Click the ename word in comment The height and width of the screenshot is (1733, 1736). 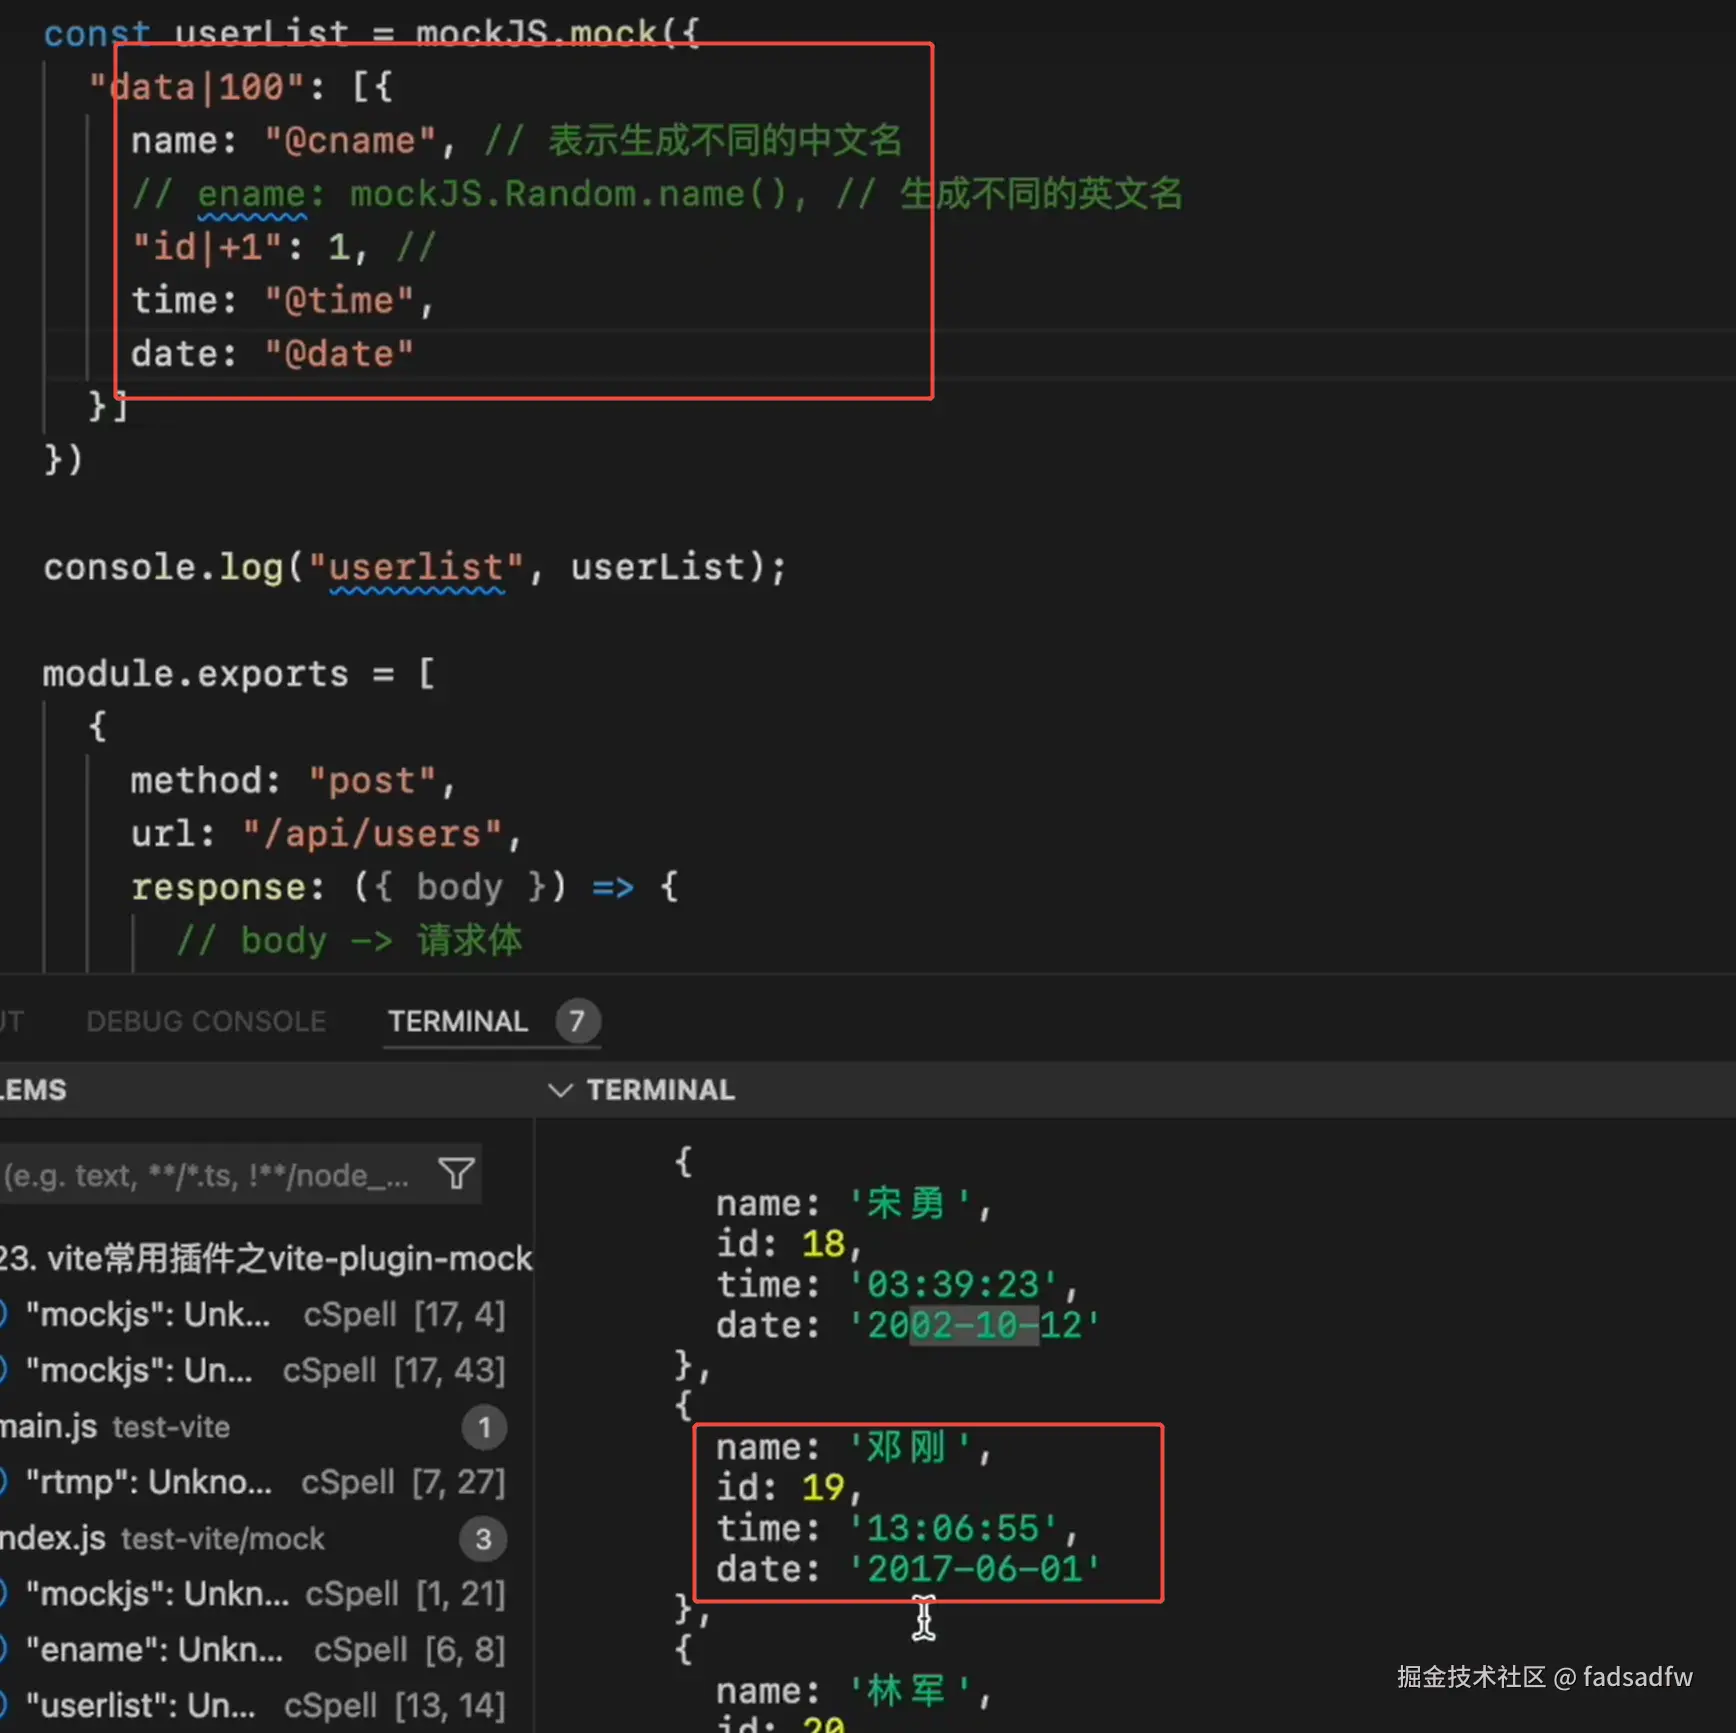pyautogui.click(x=251, y=194)
